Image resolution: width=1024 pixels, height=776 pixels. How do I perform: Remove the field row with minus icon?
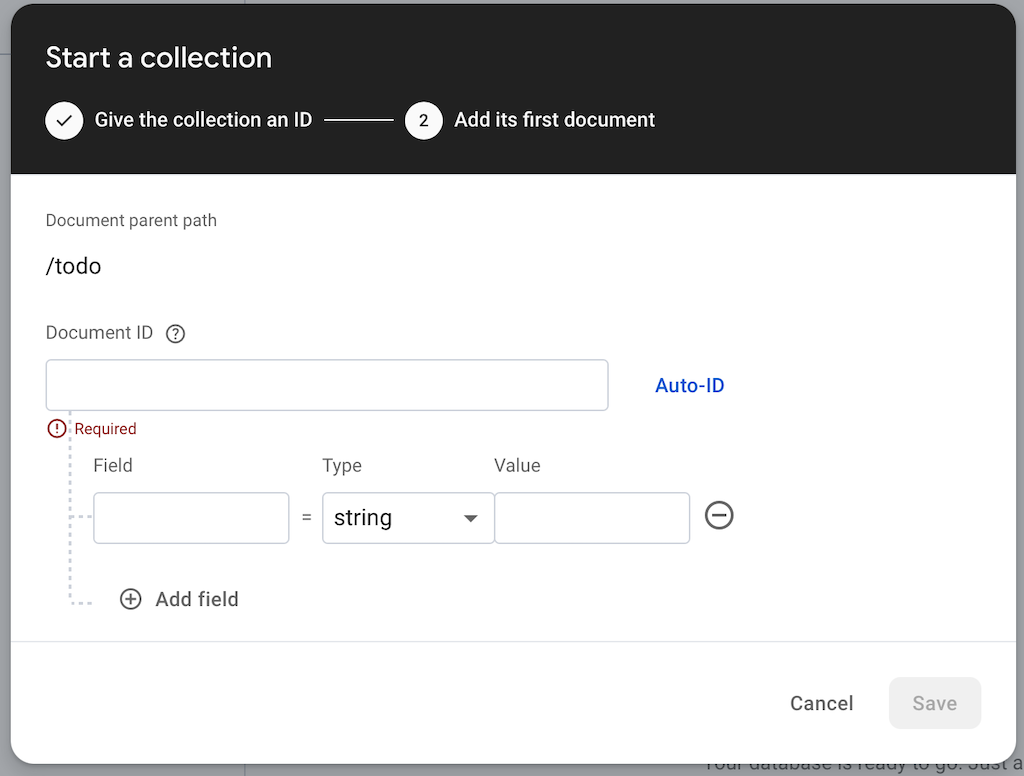[719, 515]
